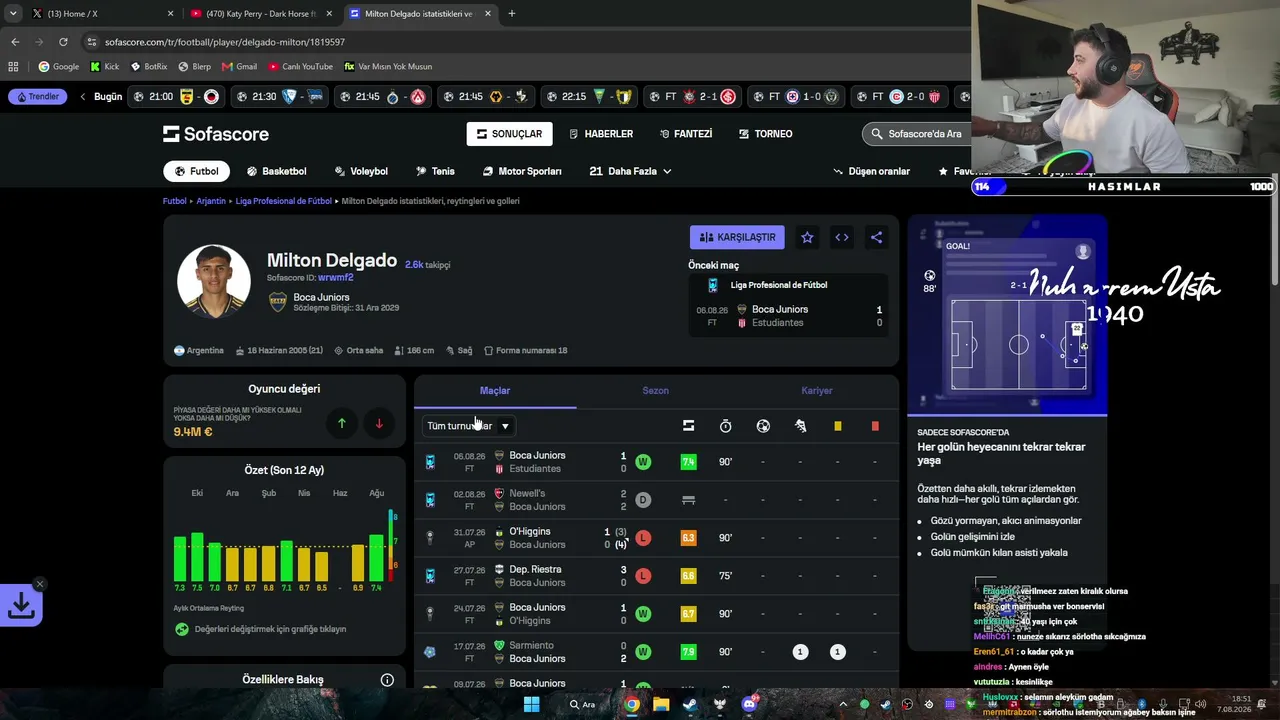Open the Newell's vs Boca Juniors match row
This screenshot has height=720, width=1280.
pos(657,500)
